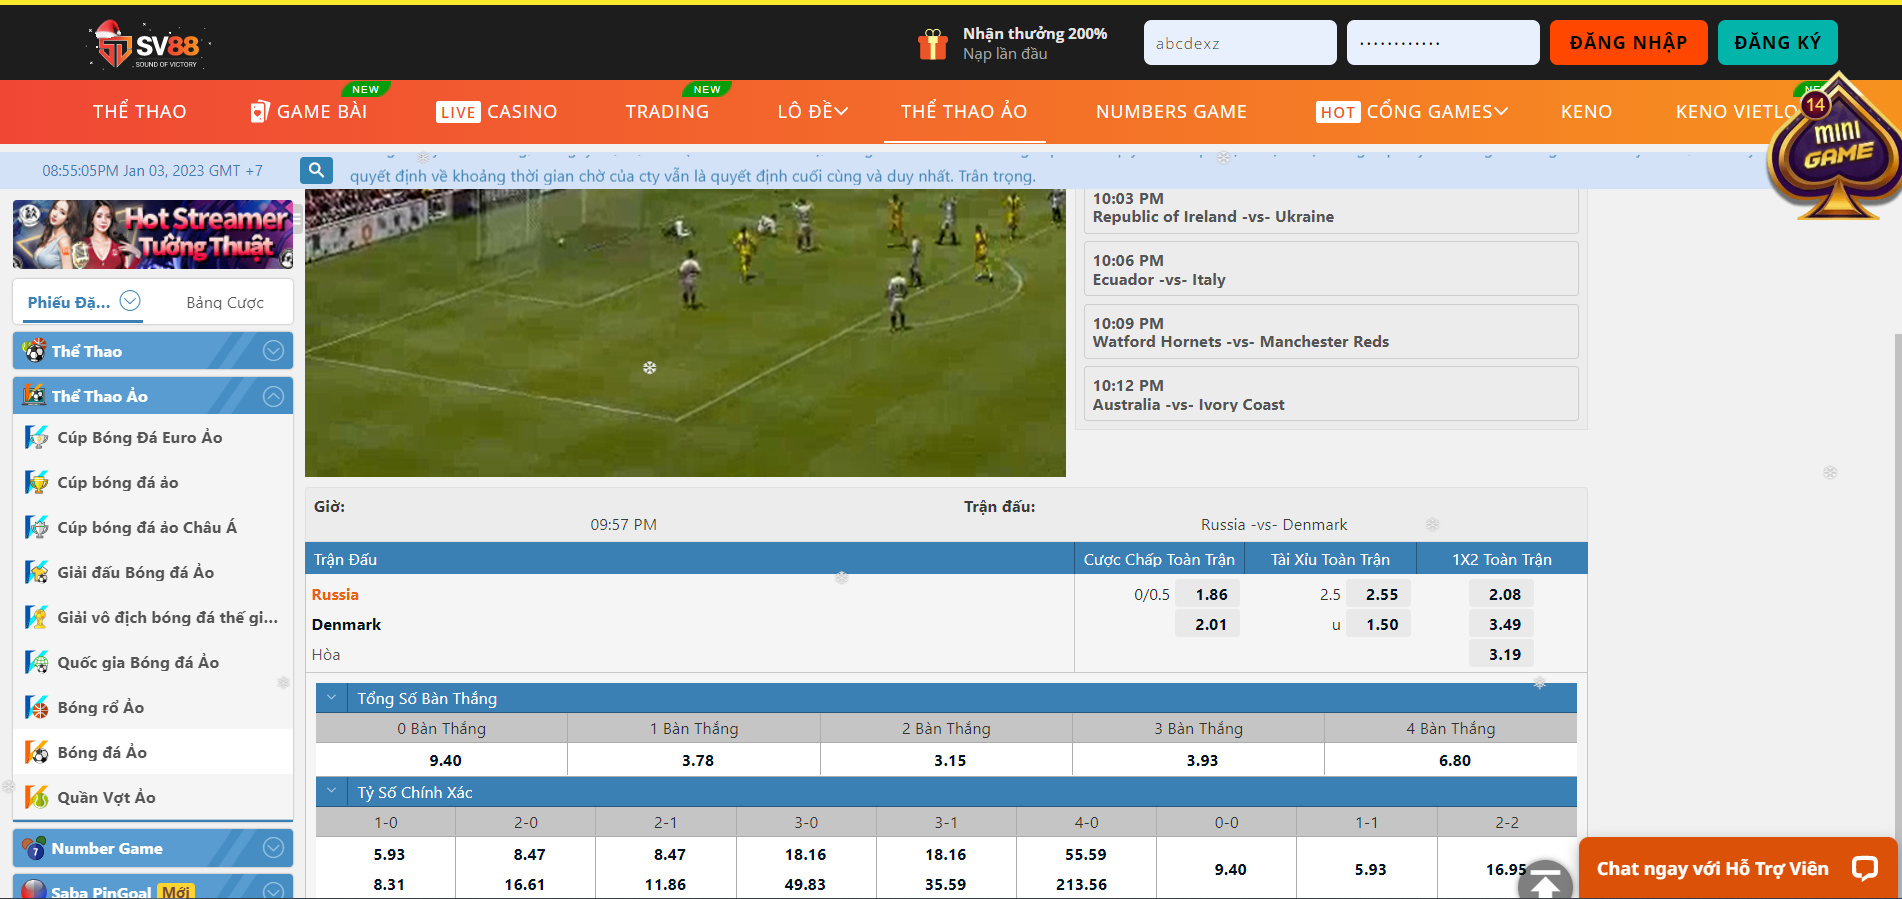Click the Giải vô địch bóng đá icon
Viewport: 1902px width, 899px height.
pyautogui.click(x=37, y=617)
